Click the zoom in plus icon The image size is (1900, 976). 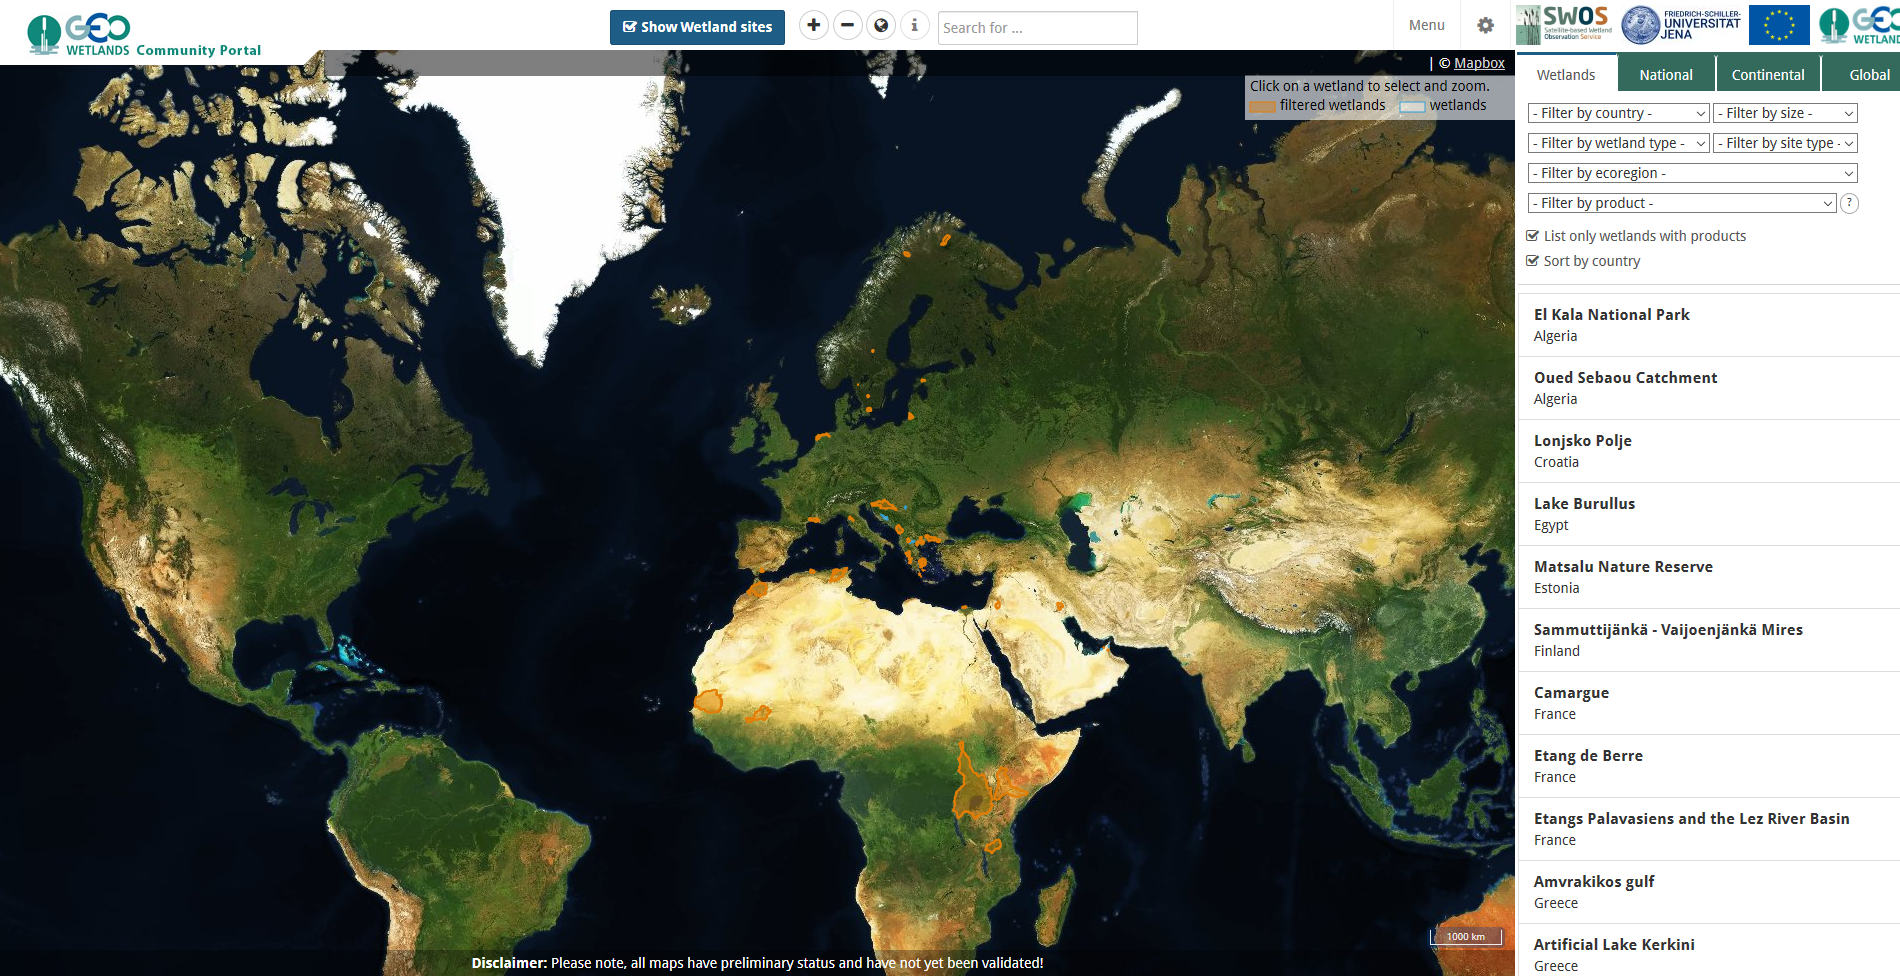coord(814,26)
